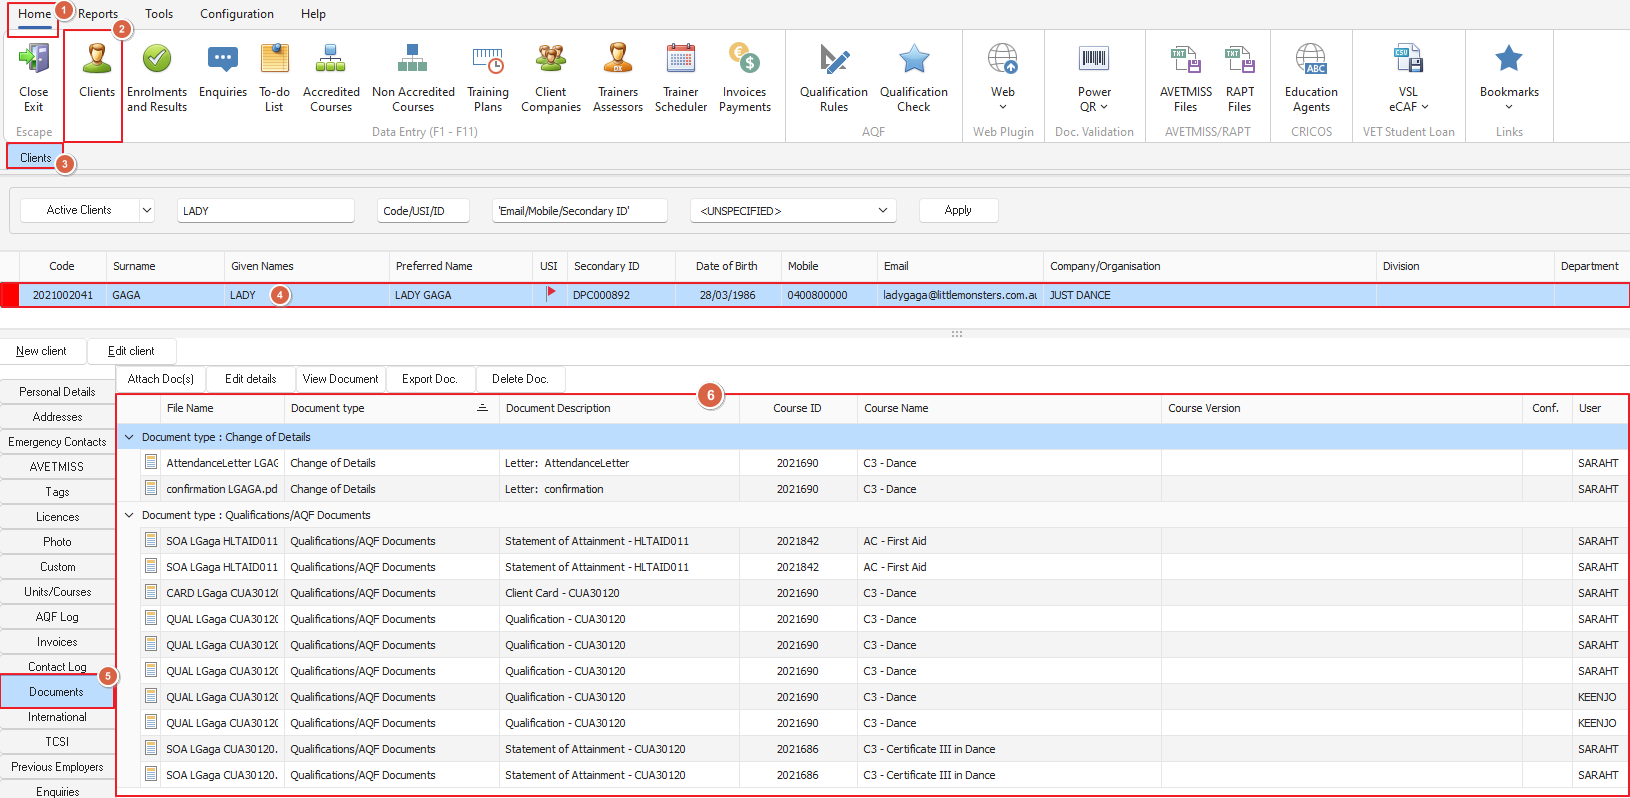Collapse the Change of Details group

point(129,437)
